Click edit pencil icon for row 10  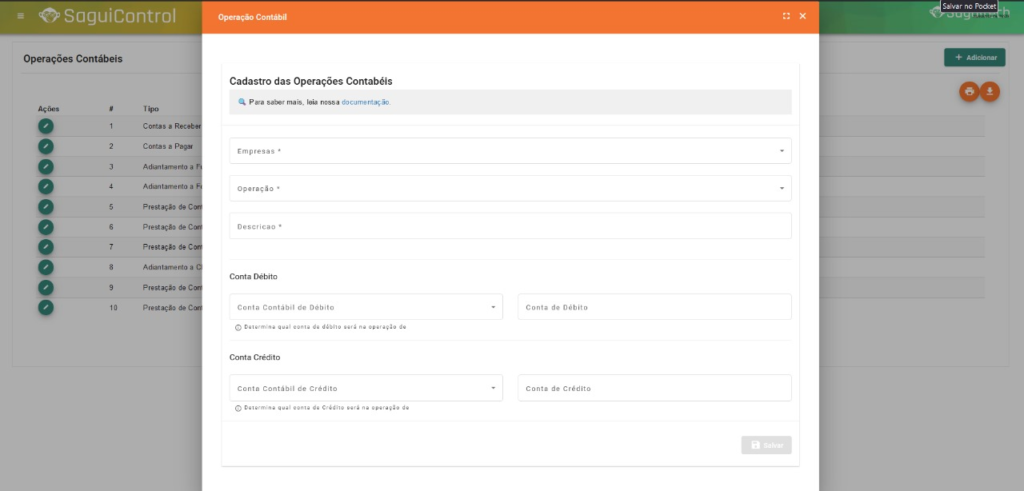point(46,307)
